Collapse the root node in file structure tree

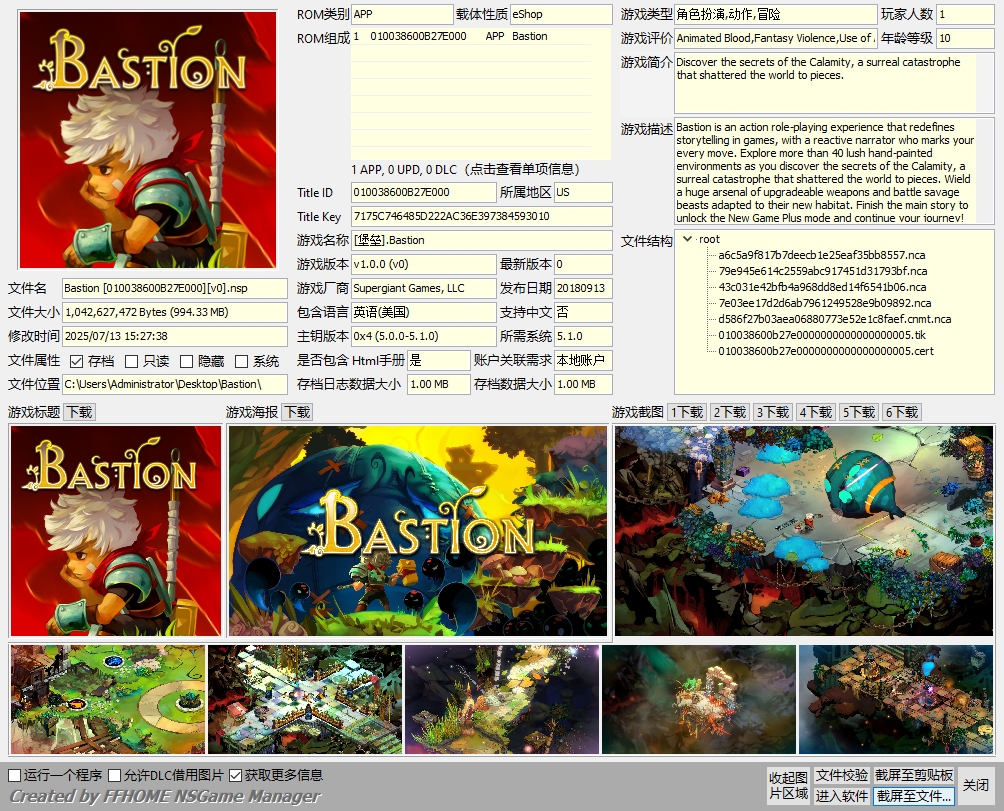(687, 239)
